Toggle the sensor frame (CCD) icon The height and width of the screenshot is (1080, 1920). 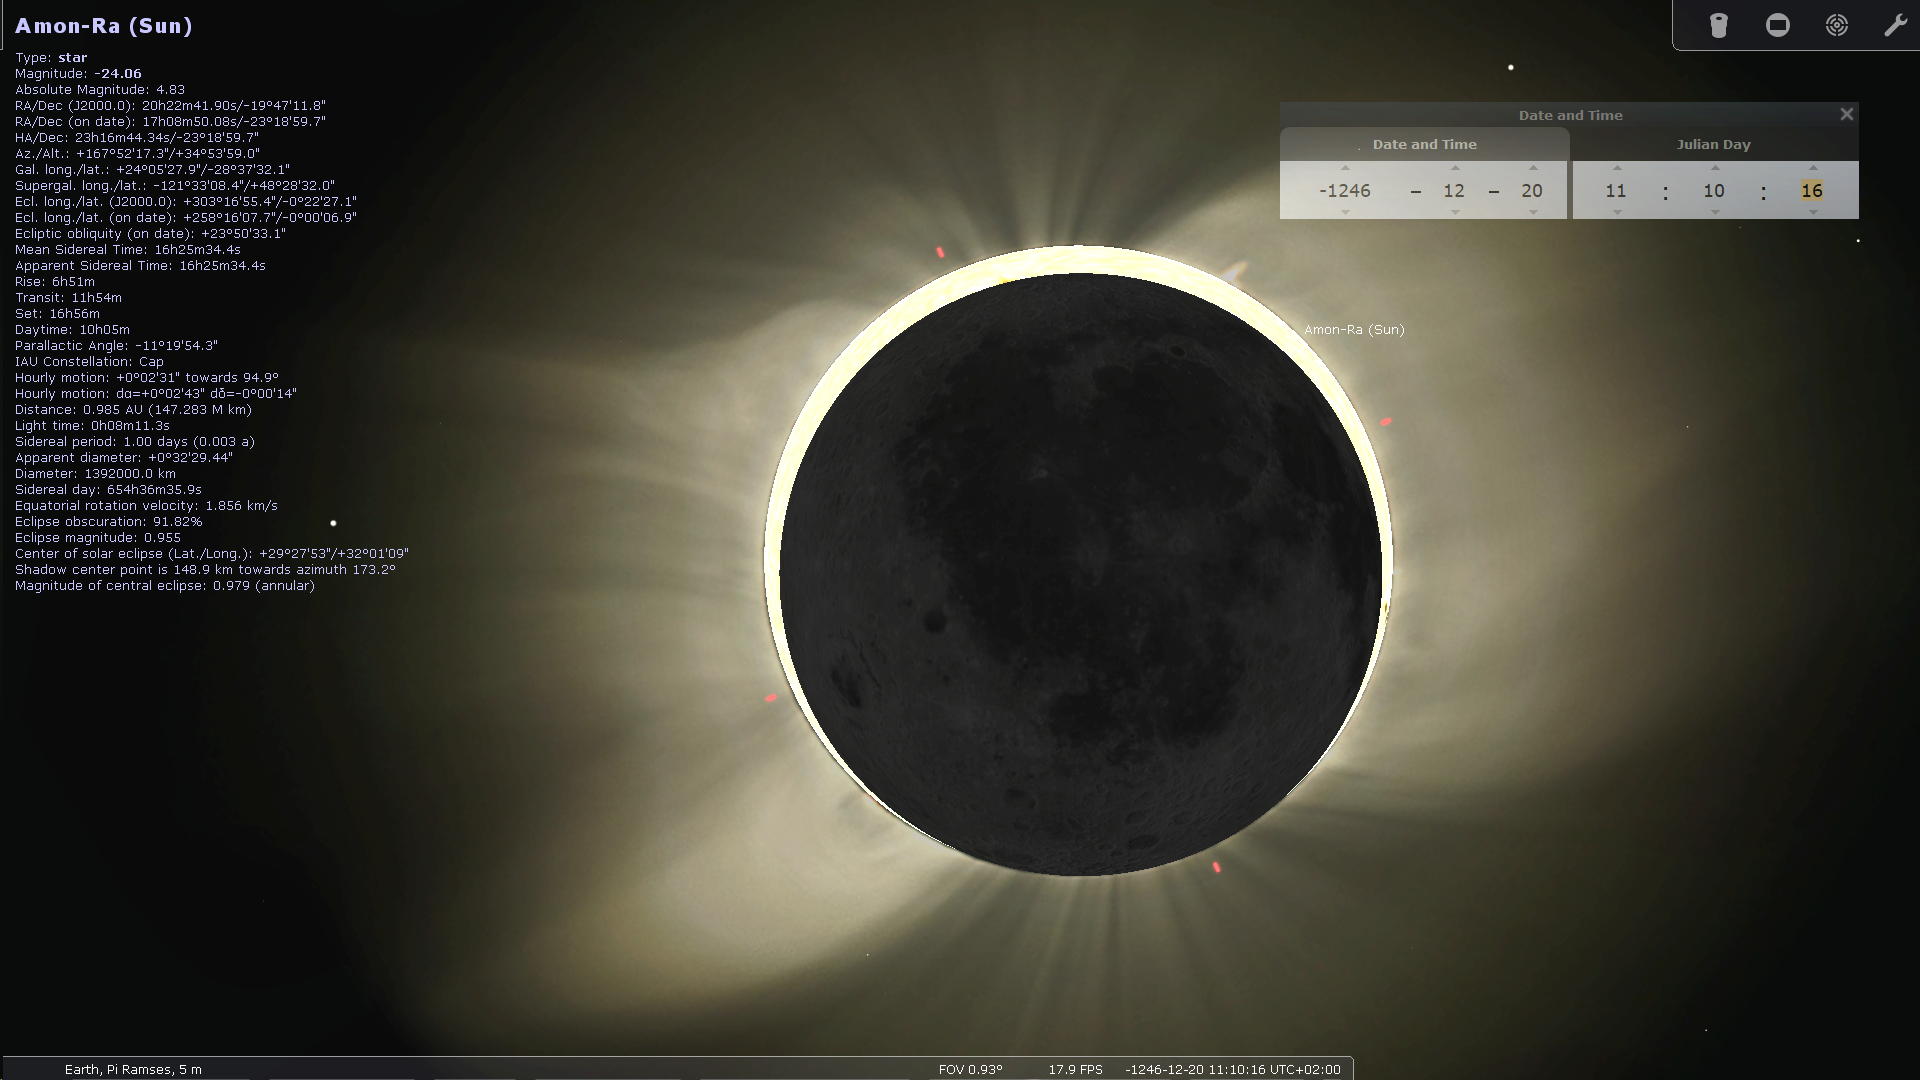1777,25
